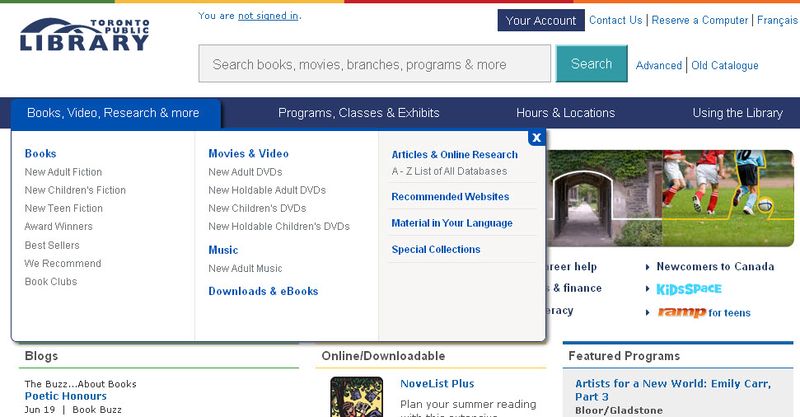
Task: Select New Adult Fiction under Books
Action: coord(63,172)
